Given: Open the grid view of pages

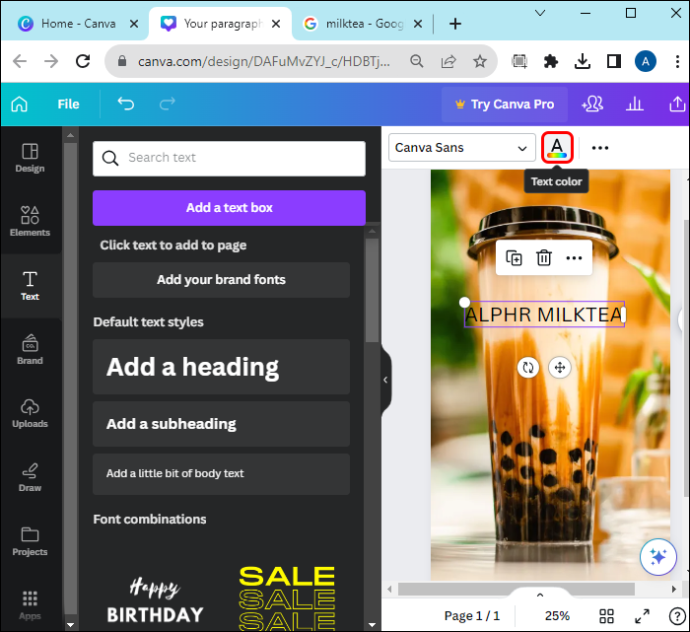Looking at the screenshot, I should tap(606, 616).
